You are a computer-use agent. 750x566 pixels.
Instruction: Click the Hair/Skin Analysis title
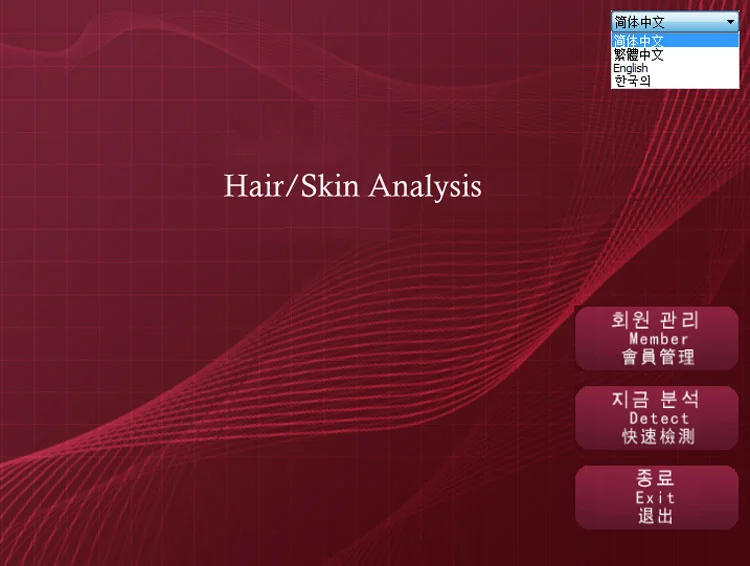353,186
